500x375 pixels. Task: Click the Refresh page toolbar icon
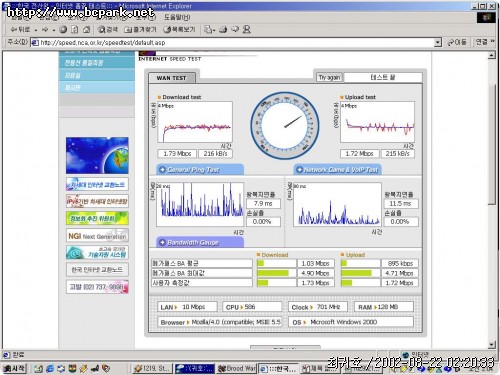(75, 30)
